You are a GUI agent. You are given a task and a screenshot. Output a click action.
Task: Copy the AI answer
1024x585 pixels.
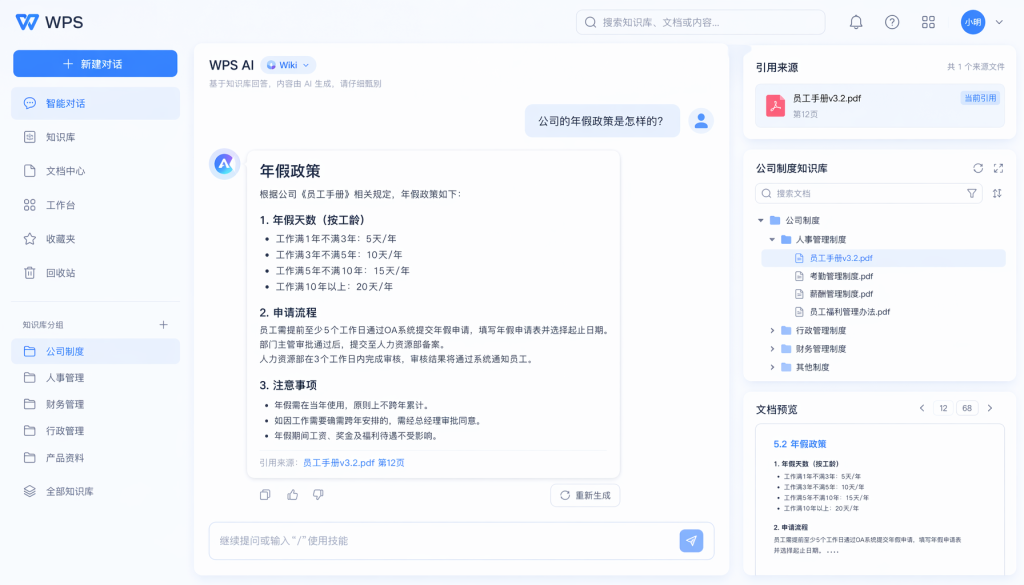265,495
